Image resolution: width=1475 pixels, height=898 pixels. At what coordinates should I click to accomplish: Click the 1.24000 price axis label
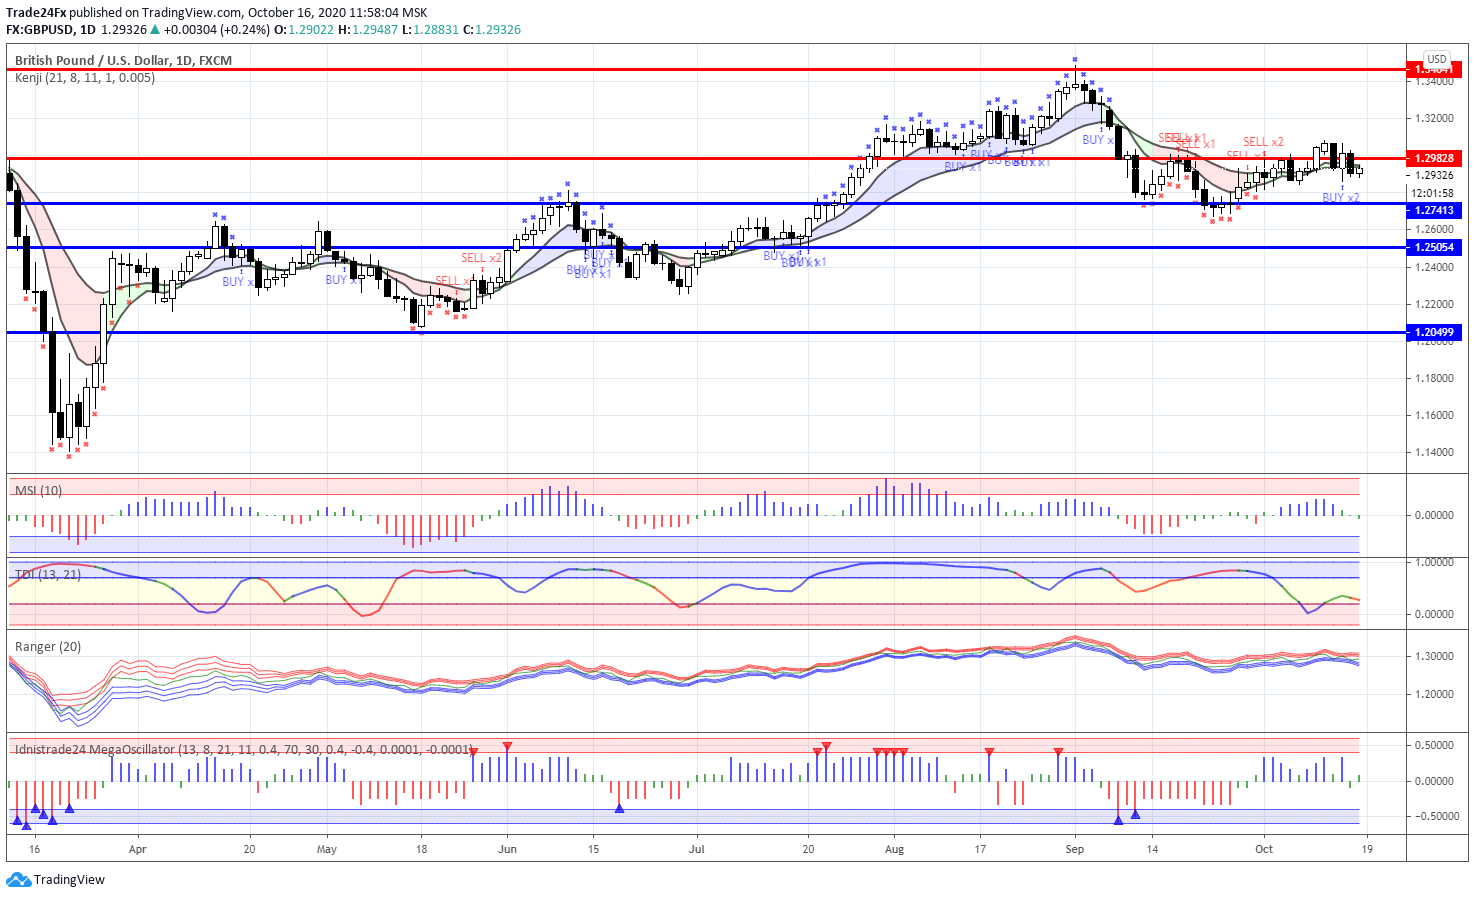(1434, 267)
